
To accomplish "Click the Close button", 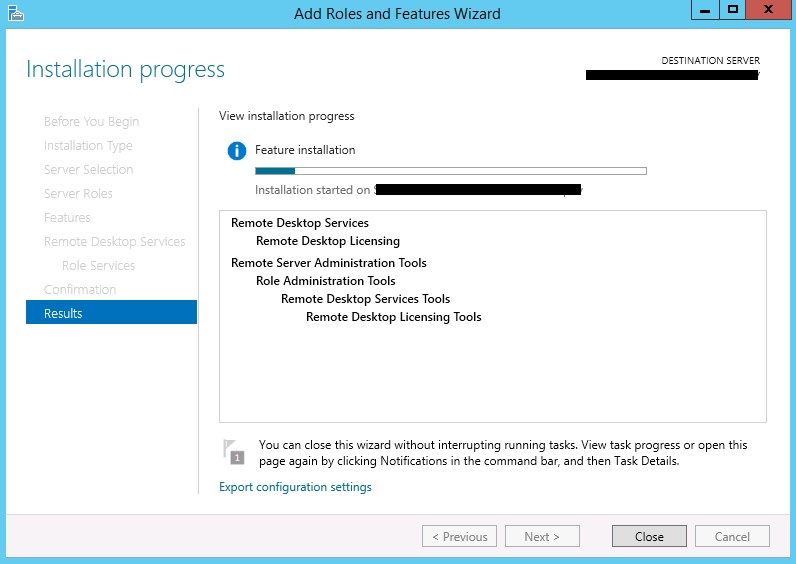I will pyautogui.click(x=649, y=536).
